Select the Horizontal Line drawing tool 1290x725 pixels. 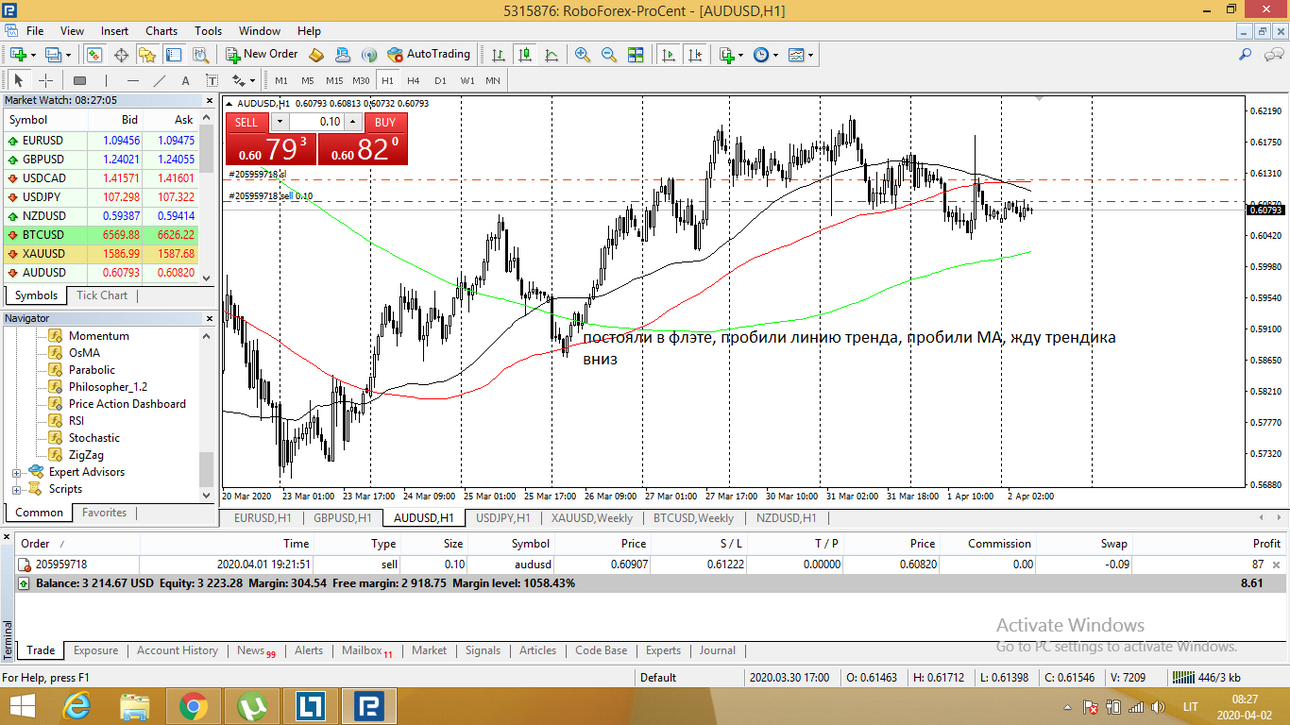coord(133,80)
